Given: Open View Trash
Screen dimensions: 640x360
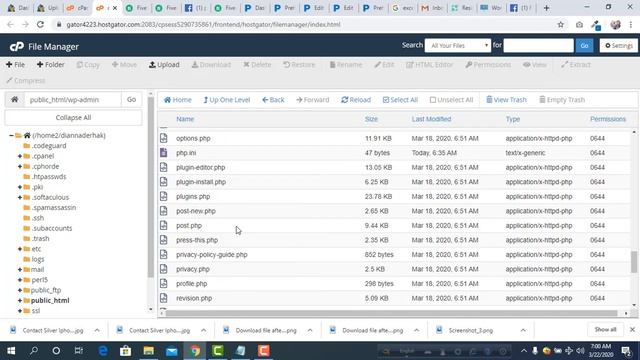Looking at the screenshot, I should (x=506, y=100).
